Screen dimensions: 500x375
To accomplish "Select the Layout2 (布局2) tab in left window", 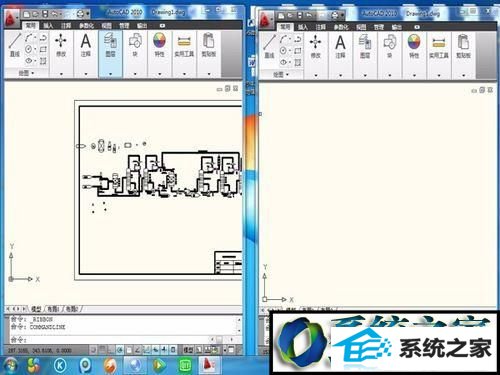I will pyautogui.click(x=72, y=309).
